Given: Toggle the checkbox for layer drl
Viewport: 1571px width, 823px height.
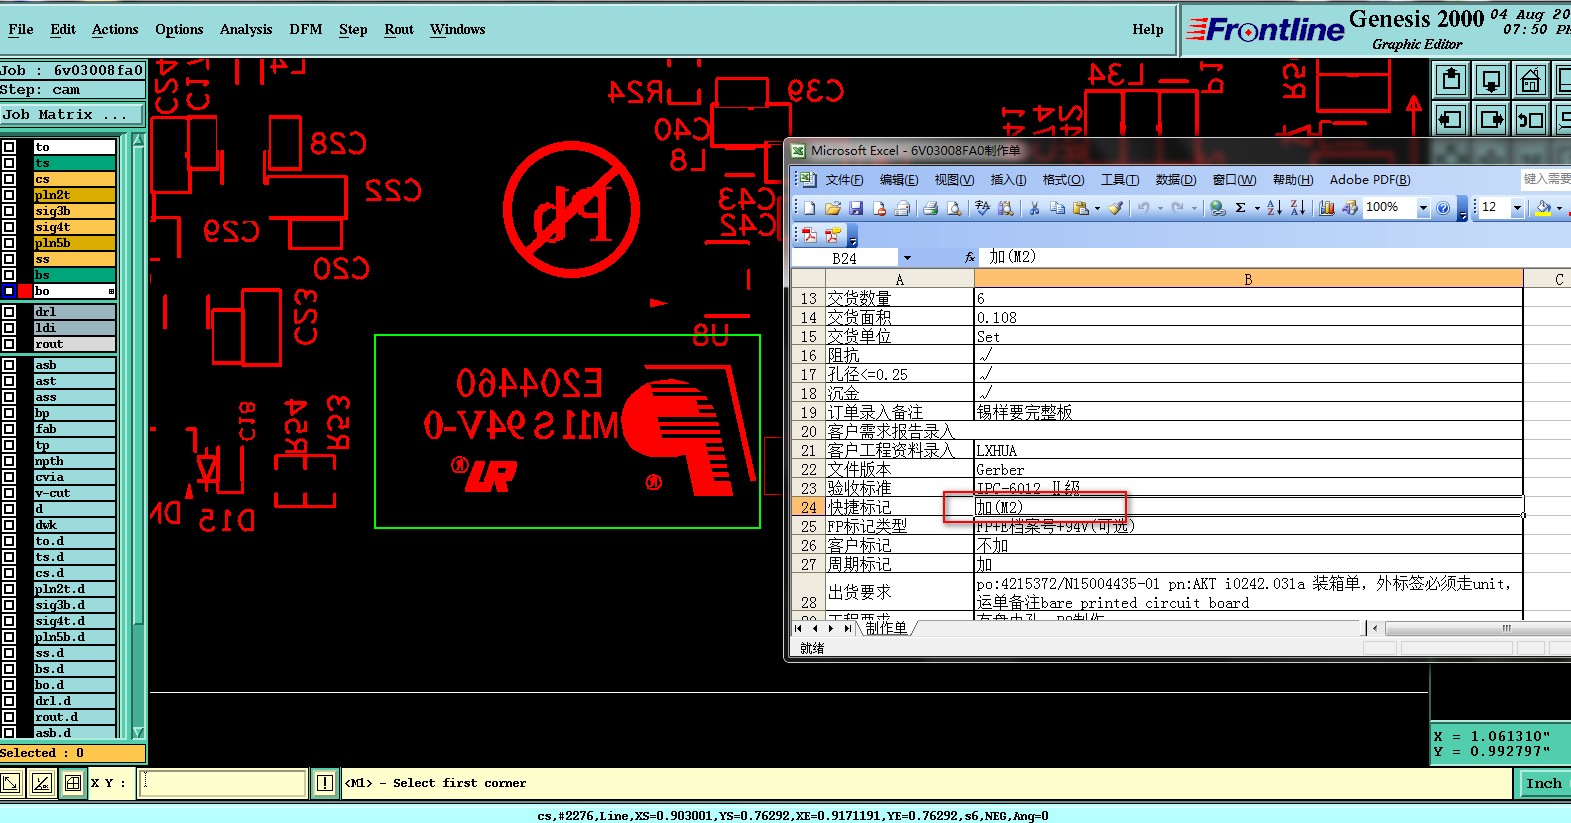Looking at the screenshot, I should (x=9, y=312).
